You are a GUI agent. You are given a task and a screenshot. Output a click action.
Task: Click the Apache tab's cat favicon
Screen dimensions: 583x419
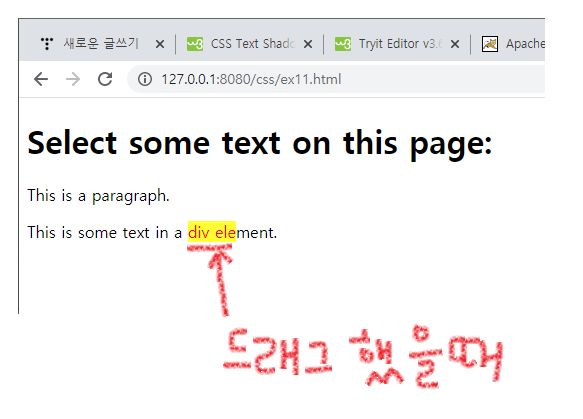point(490,44)
